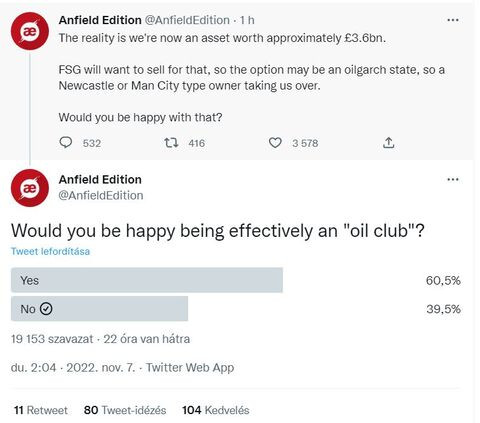Open the three-dot menu on the first tweet
480x423 pixels.
pyautogui.click(x=452, y=20)
